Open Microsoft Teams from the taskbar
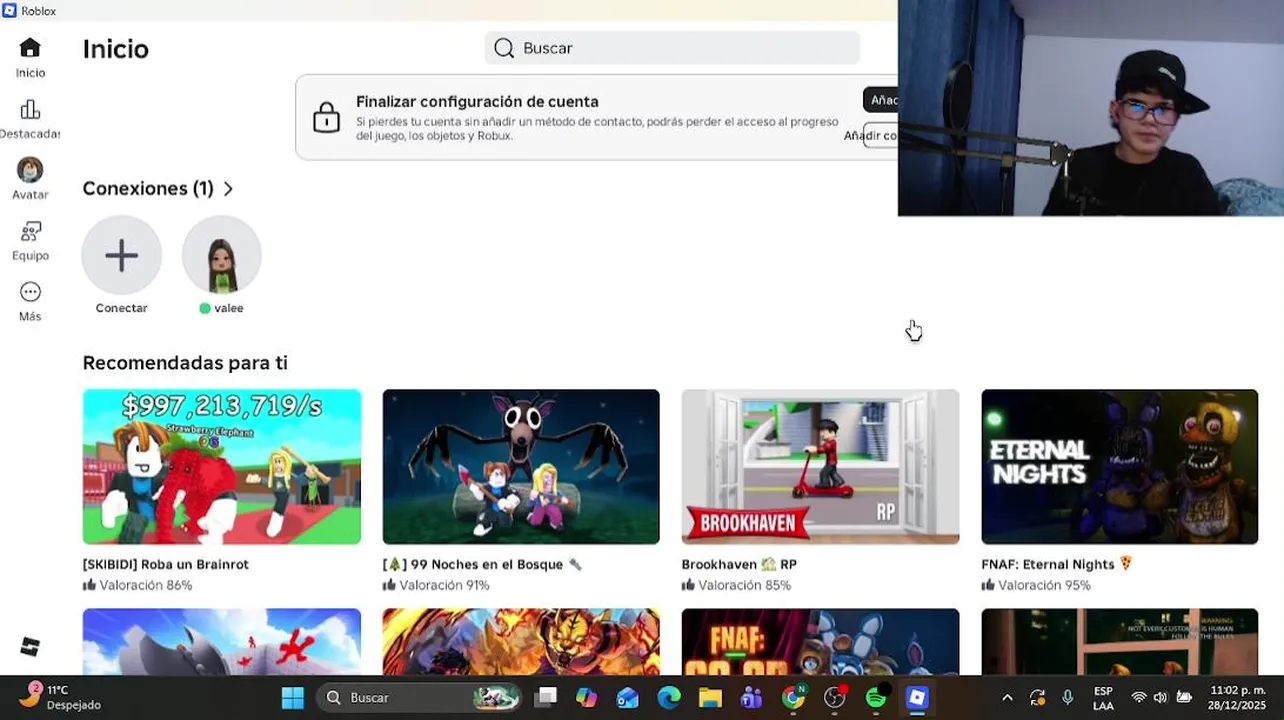The height and width of the screenshot is (720, 1284). (x=751, y=698)
